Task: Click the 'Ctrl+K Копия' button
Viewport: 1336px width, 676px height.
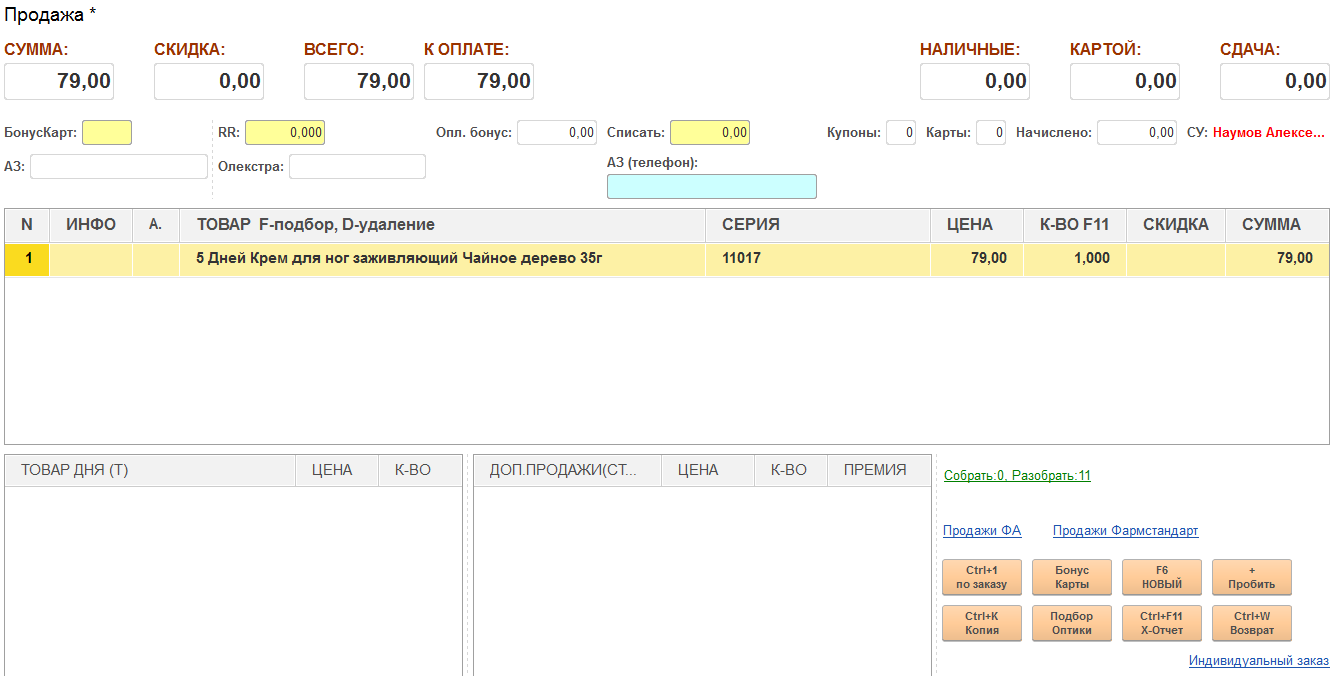Action: coord(982,623)
